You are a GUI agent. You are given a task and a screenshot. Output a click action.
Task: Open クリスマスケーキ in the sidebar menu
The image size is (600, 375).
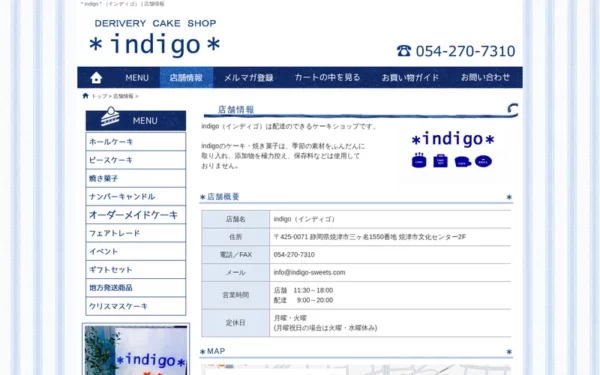136,306
